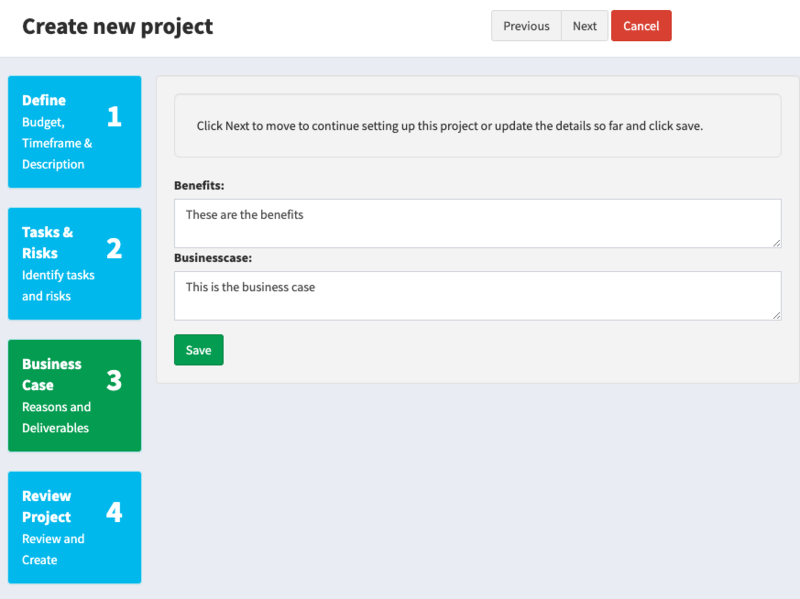Click the Benefits field label
This screenshot has width=800, height=599.
pyautogui.click(x=199, y=186)
